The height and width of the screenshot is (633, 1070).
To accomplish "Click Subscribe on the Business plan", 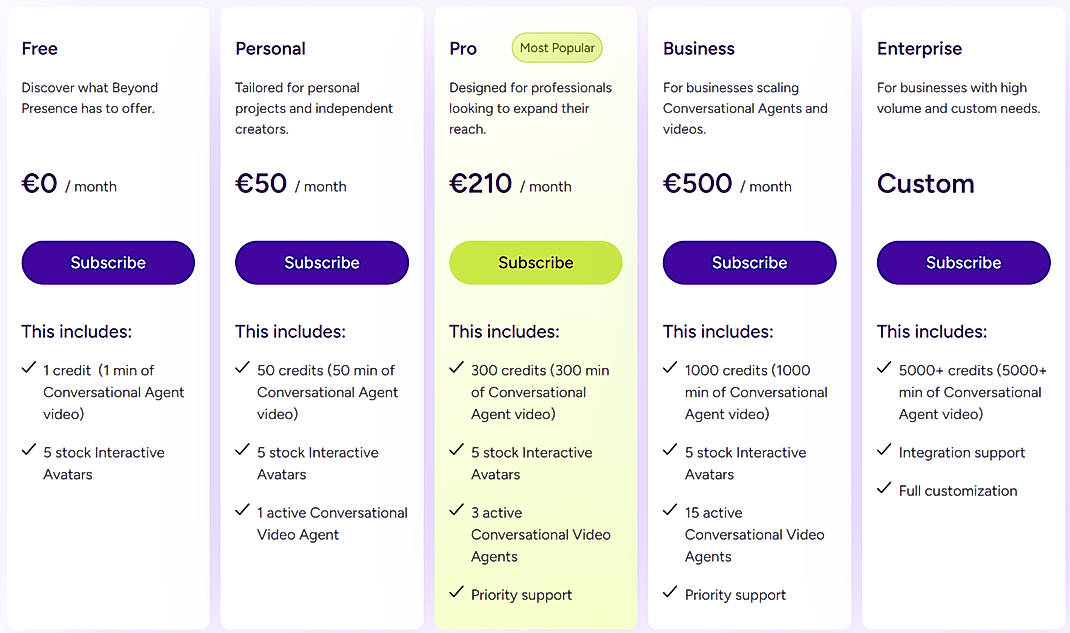I will click(x=749, y=262).
